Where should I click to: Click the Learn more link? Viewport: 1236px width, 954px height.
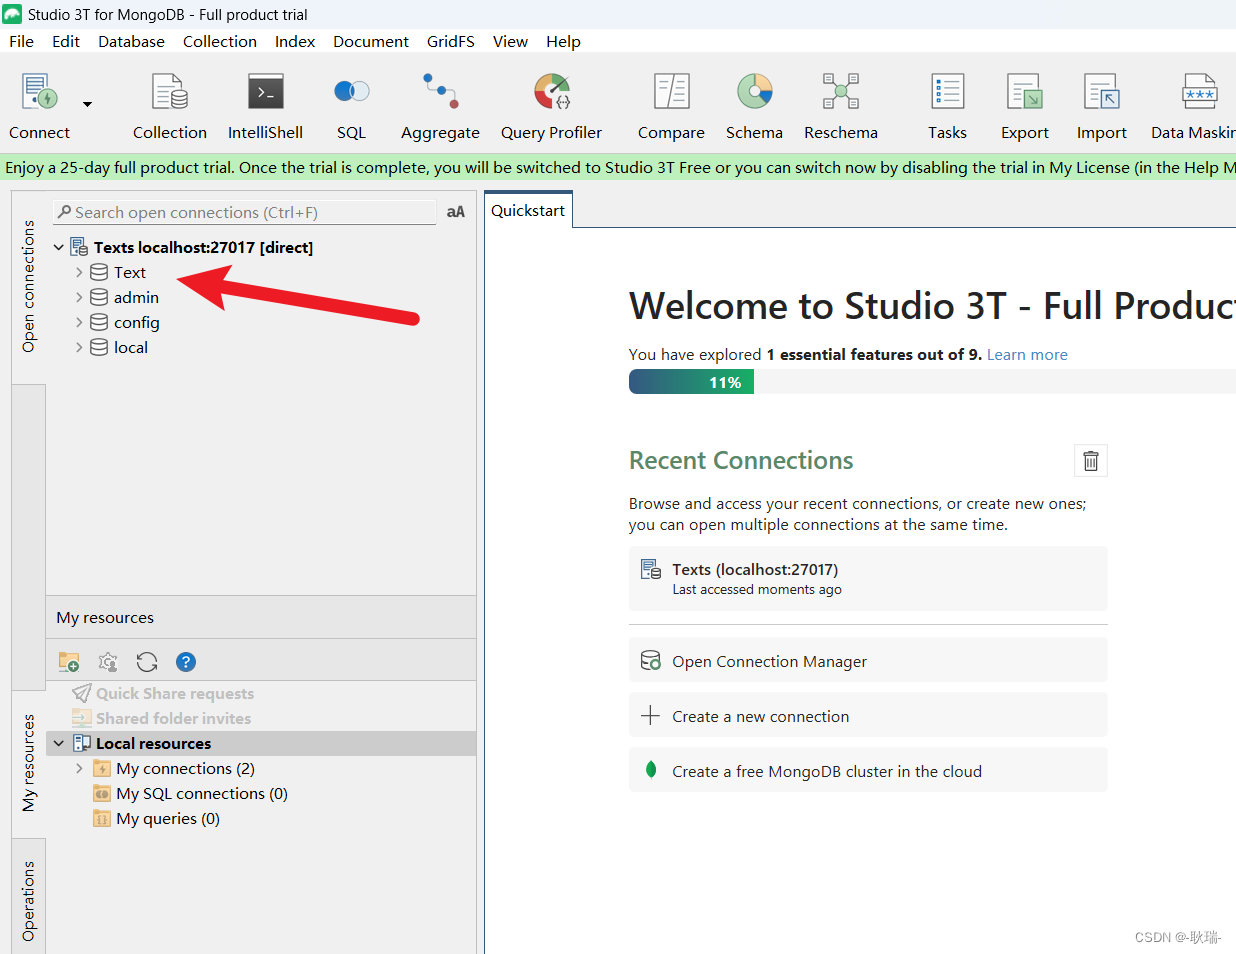pos(1027,354)
